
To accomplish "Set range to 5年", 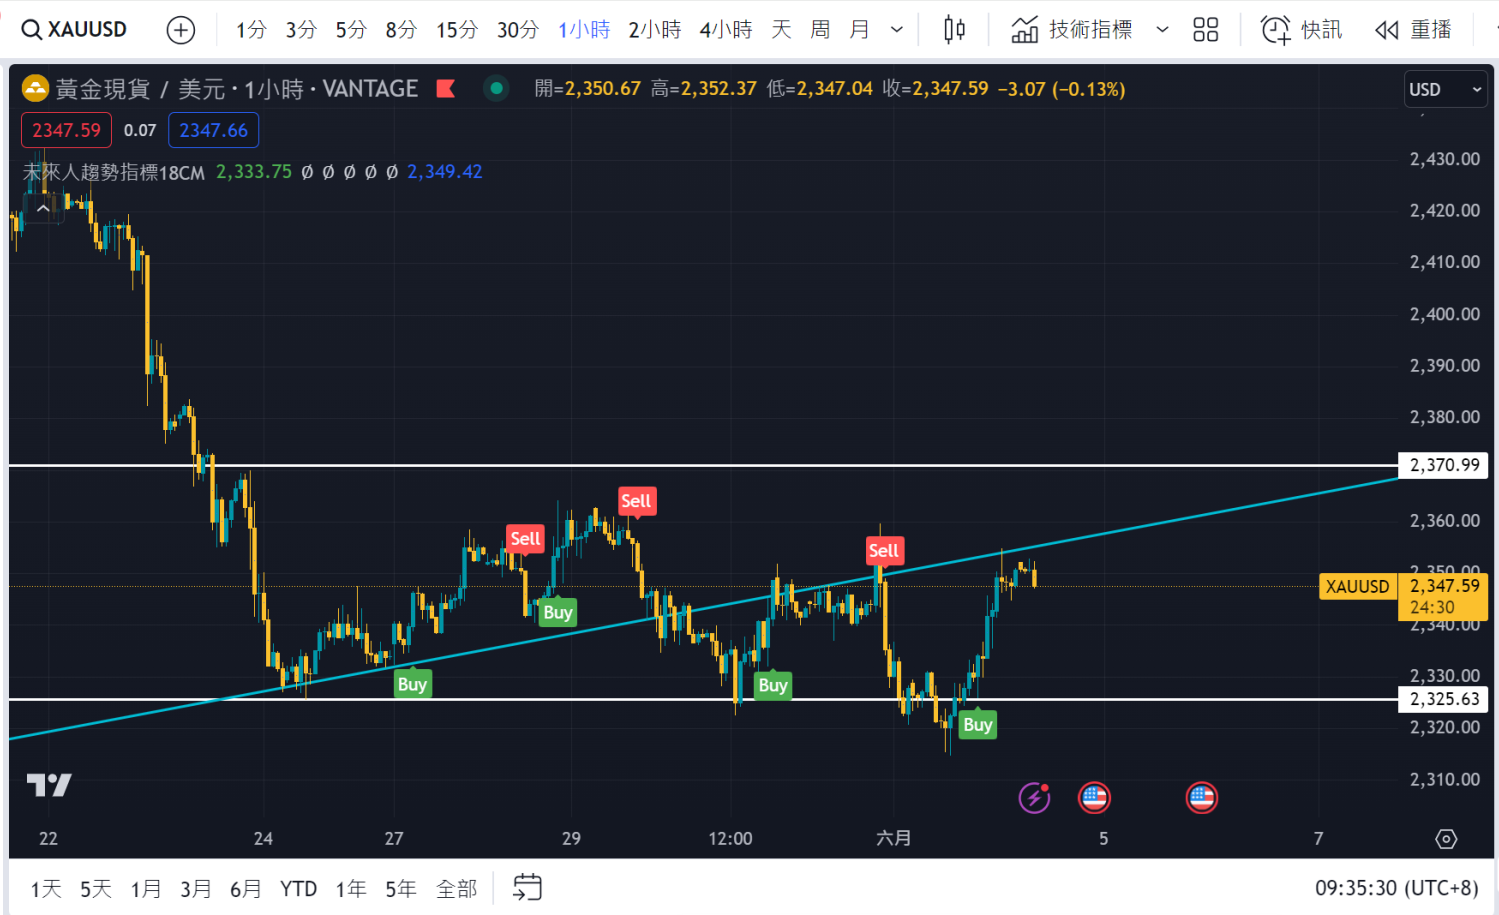I will pos(401,889).
